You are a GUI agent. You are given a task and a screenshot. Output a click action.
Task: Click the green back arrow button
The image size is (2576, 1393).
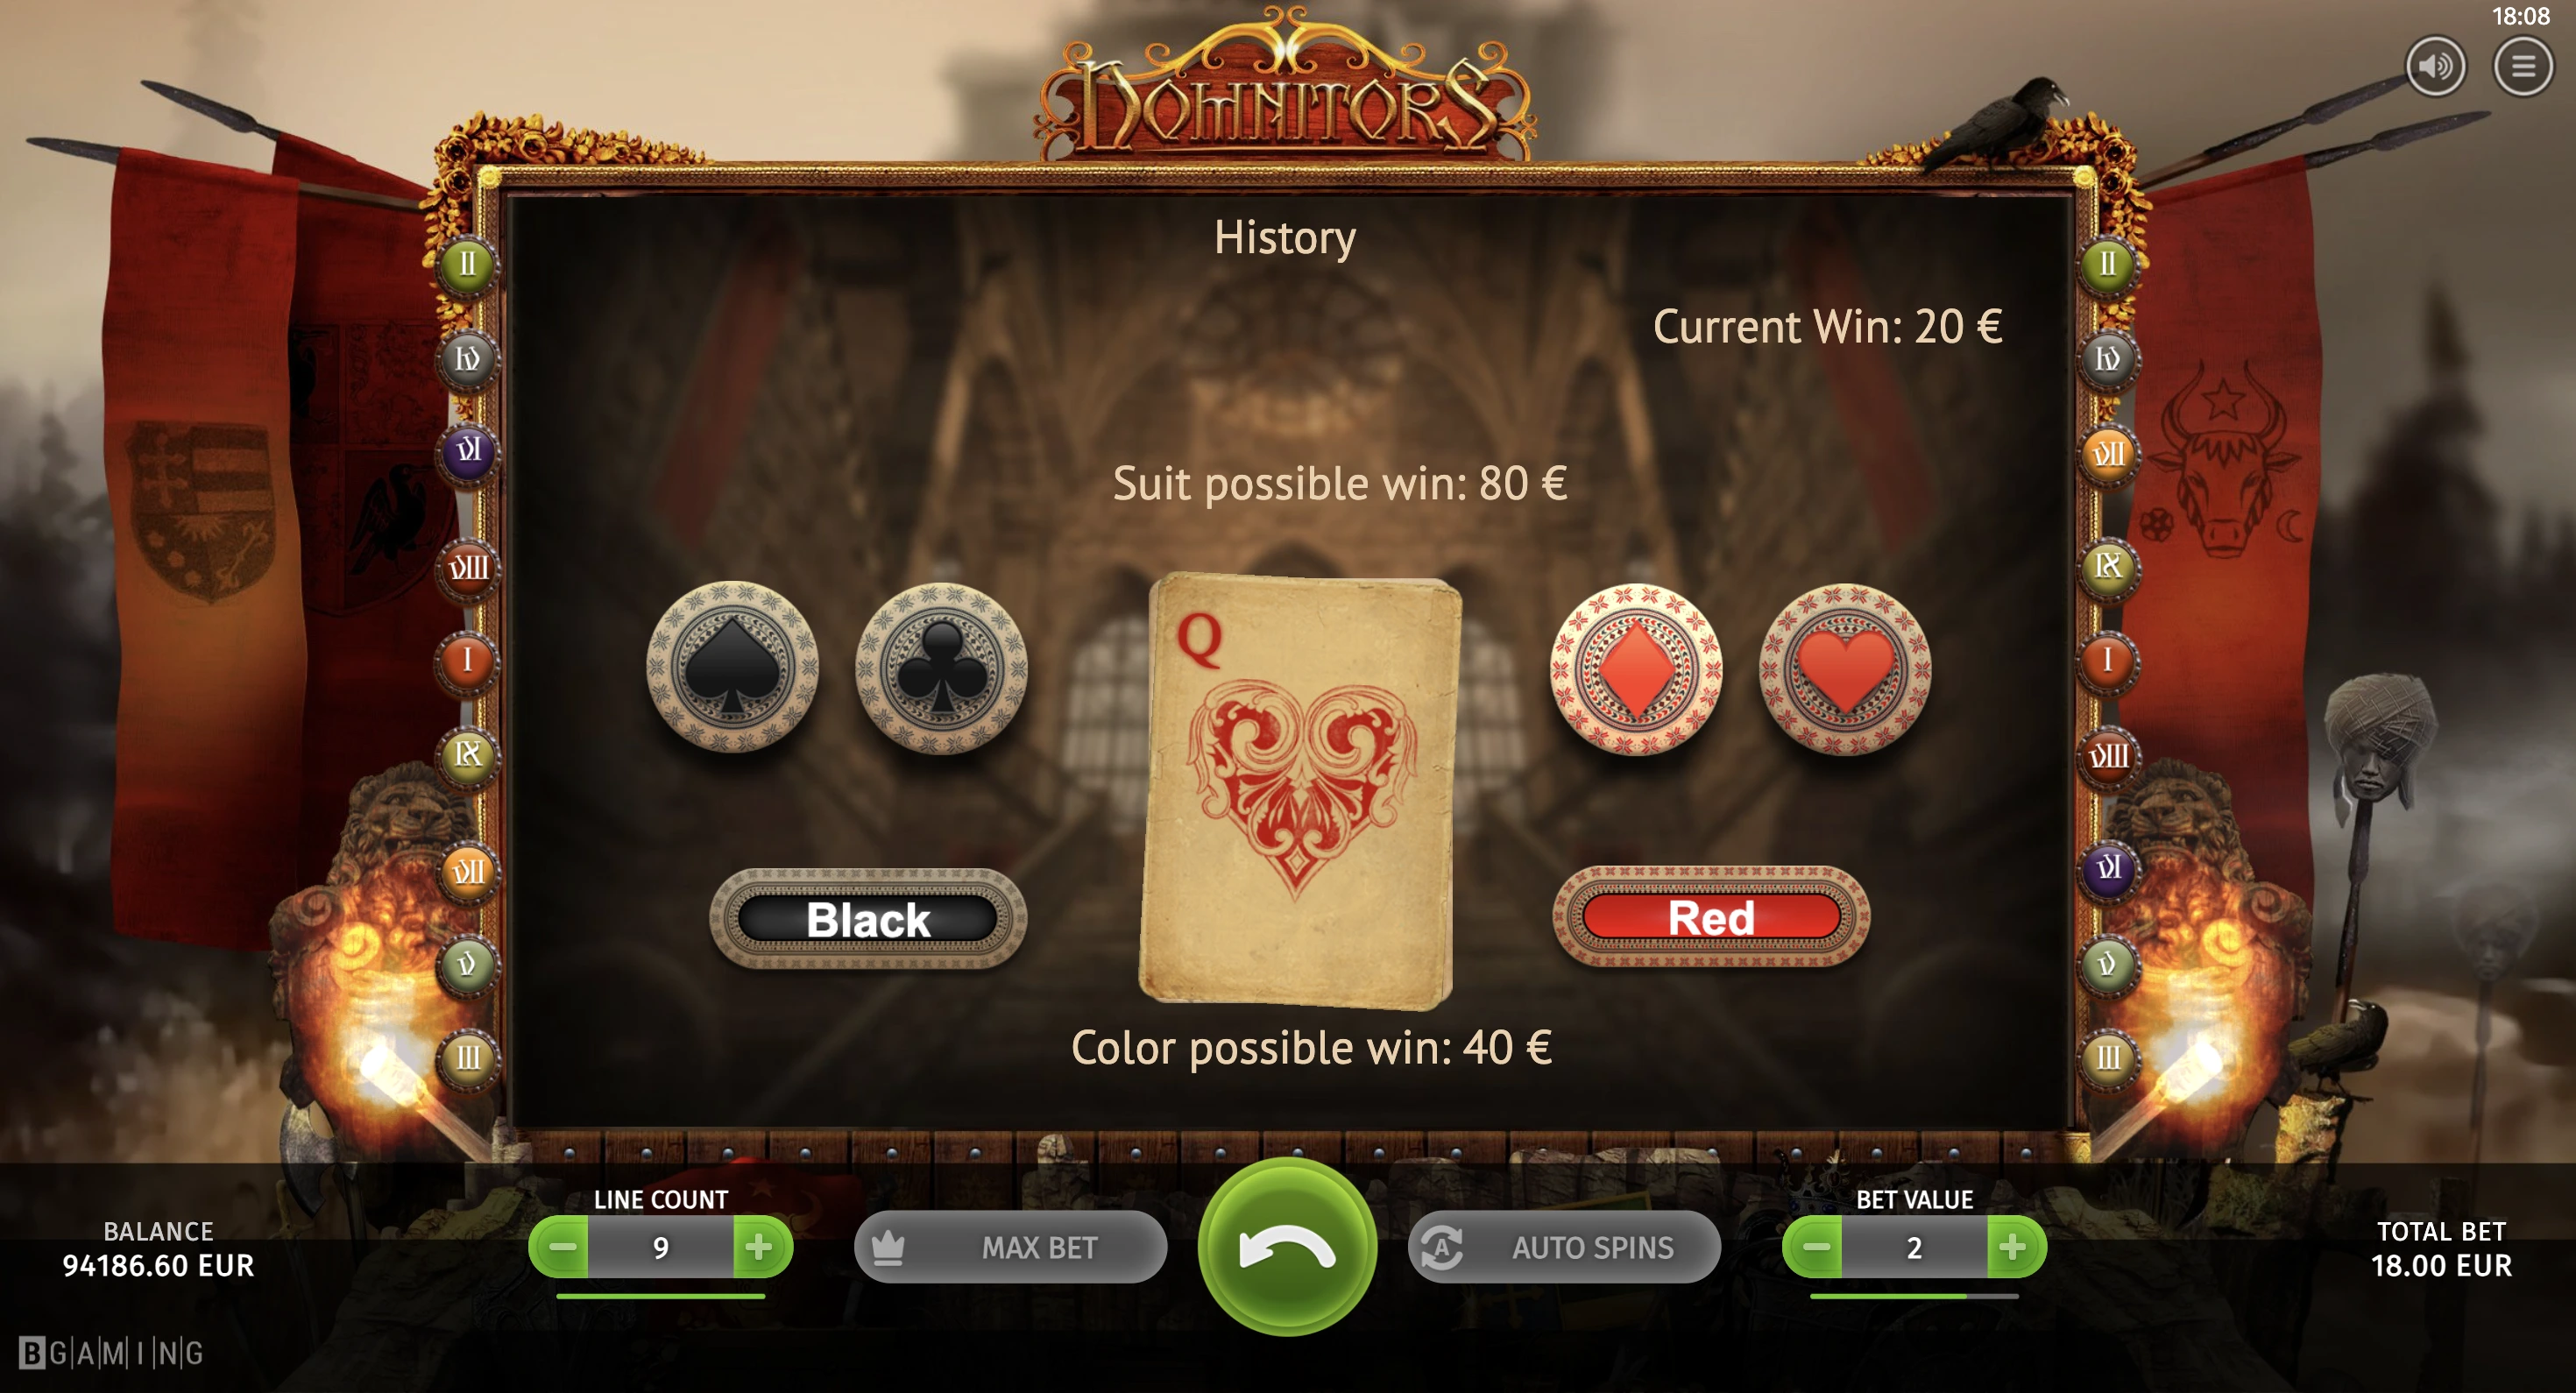[1287, 1247]
